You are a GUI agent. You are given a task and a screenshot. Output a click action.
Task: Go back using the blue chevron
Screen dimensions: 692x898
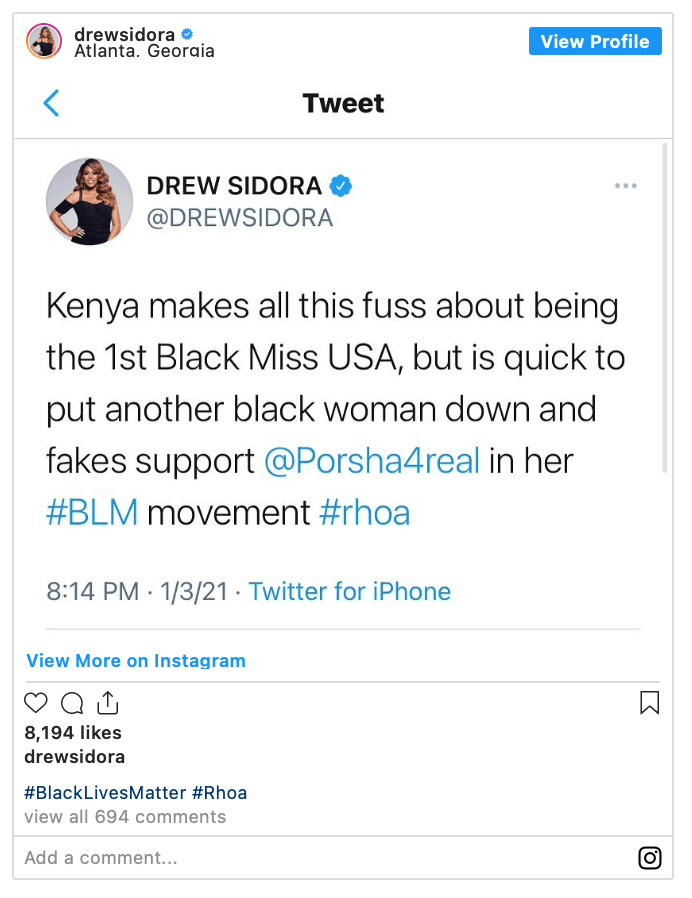coord(51,103)
